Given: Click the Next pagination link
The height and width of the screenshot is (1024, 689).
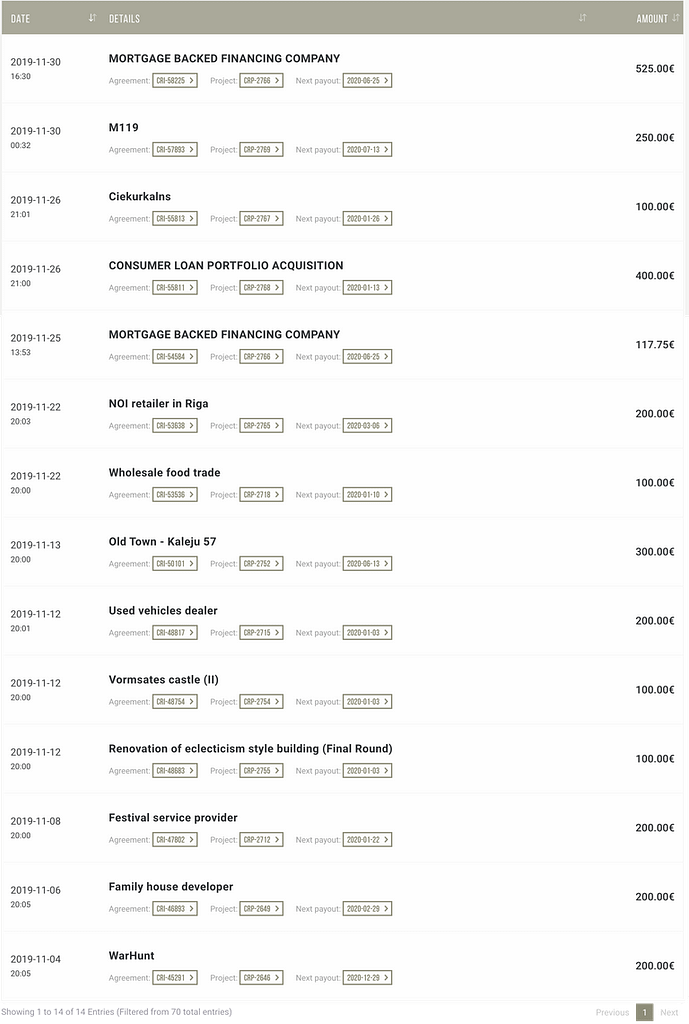Looking at the screenshot, I should coord(669,1012).
